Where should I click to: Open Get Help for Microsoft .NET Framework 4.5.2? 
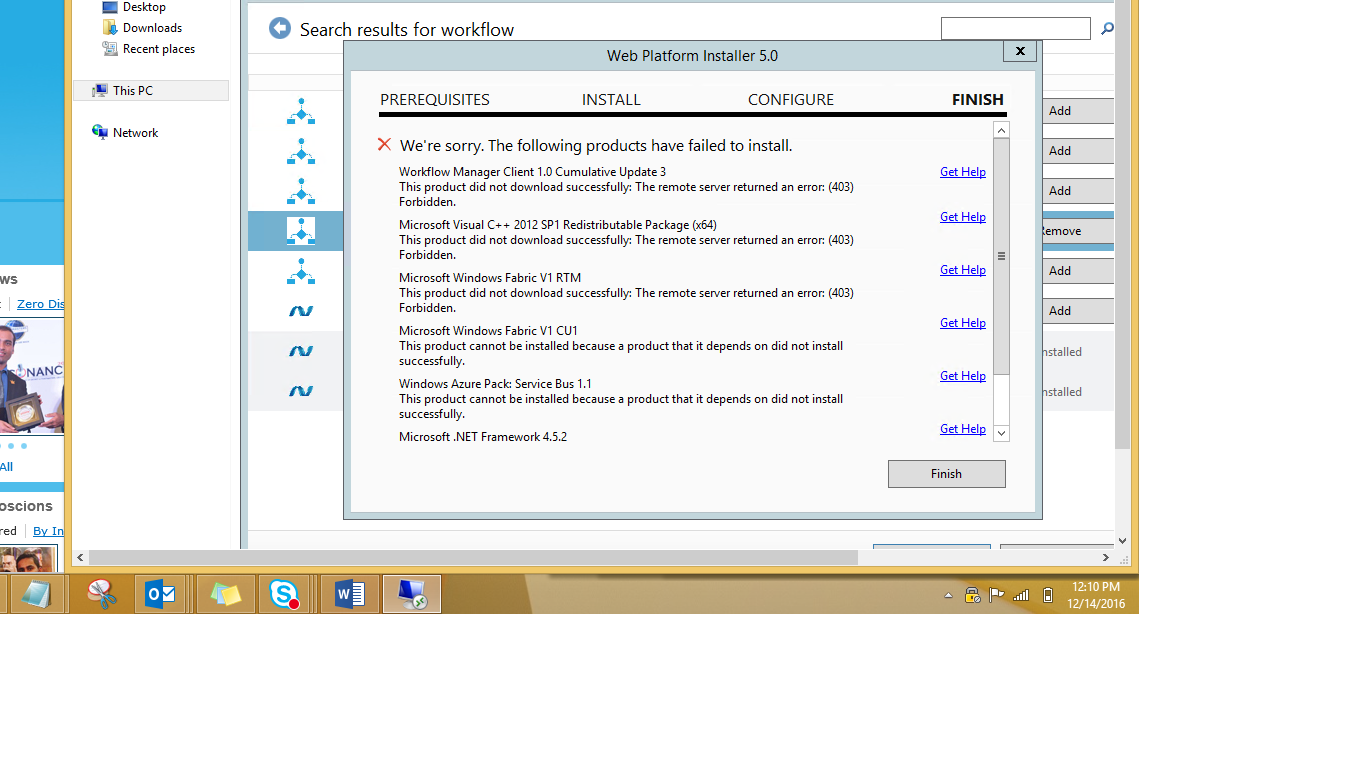(962, 429)
